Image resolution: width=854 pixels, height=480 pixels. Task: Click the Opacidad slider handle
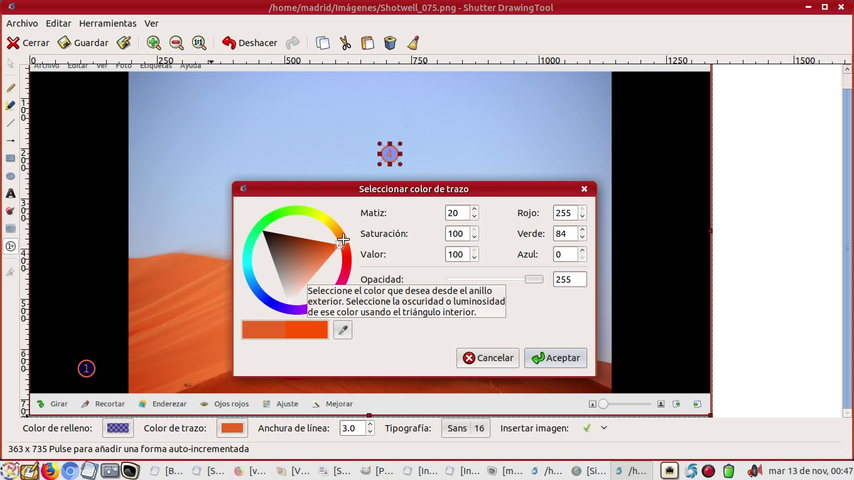pyautogui.click(x=534, y=280)
